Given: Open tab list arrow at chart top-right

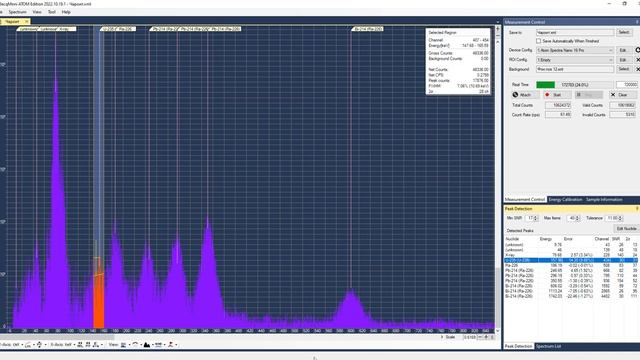Looking at the screenshot, I should (x=498, y=22).
